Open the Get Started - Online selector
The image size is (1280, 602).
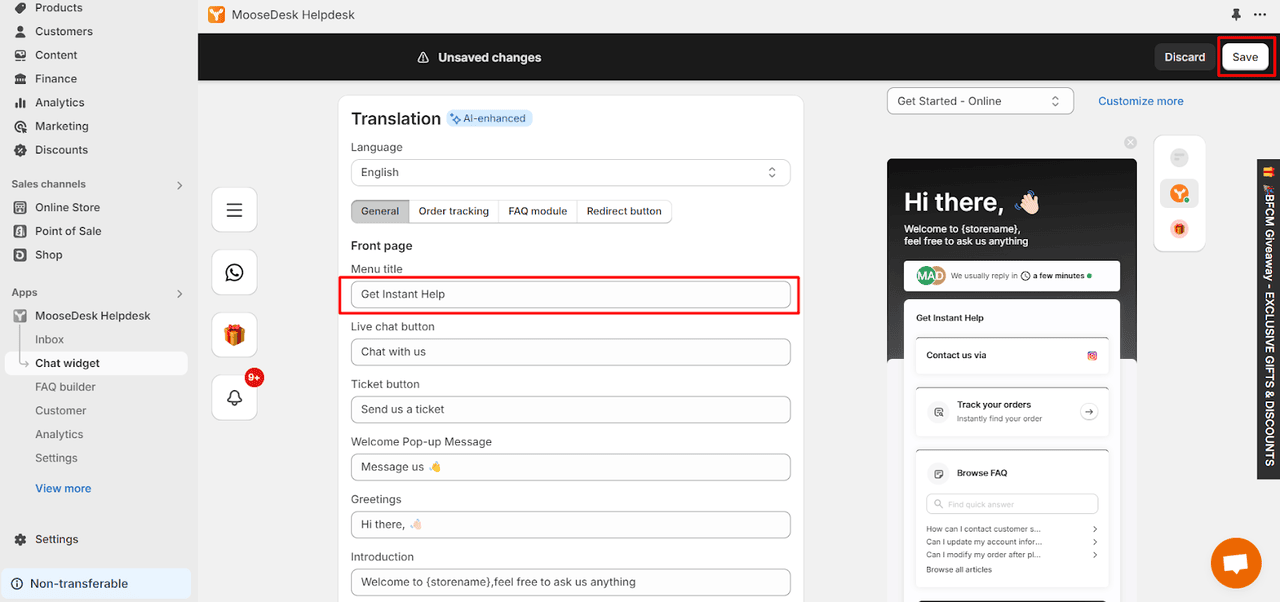point(979,100)
